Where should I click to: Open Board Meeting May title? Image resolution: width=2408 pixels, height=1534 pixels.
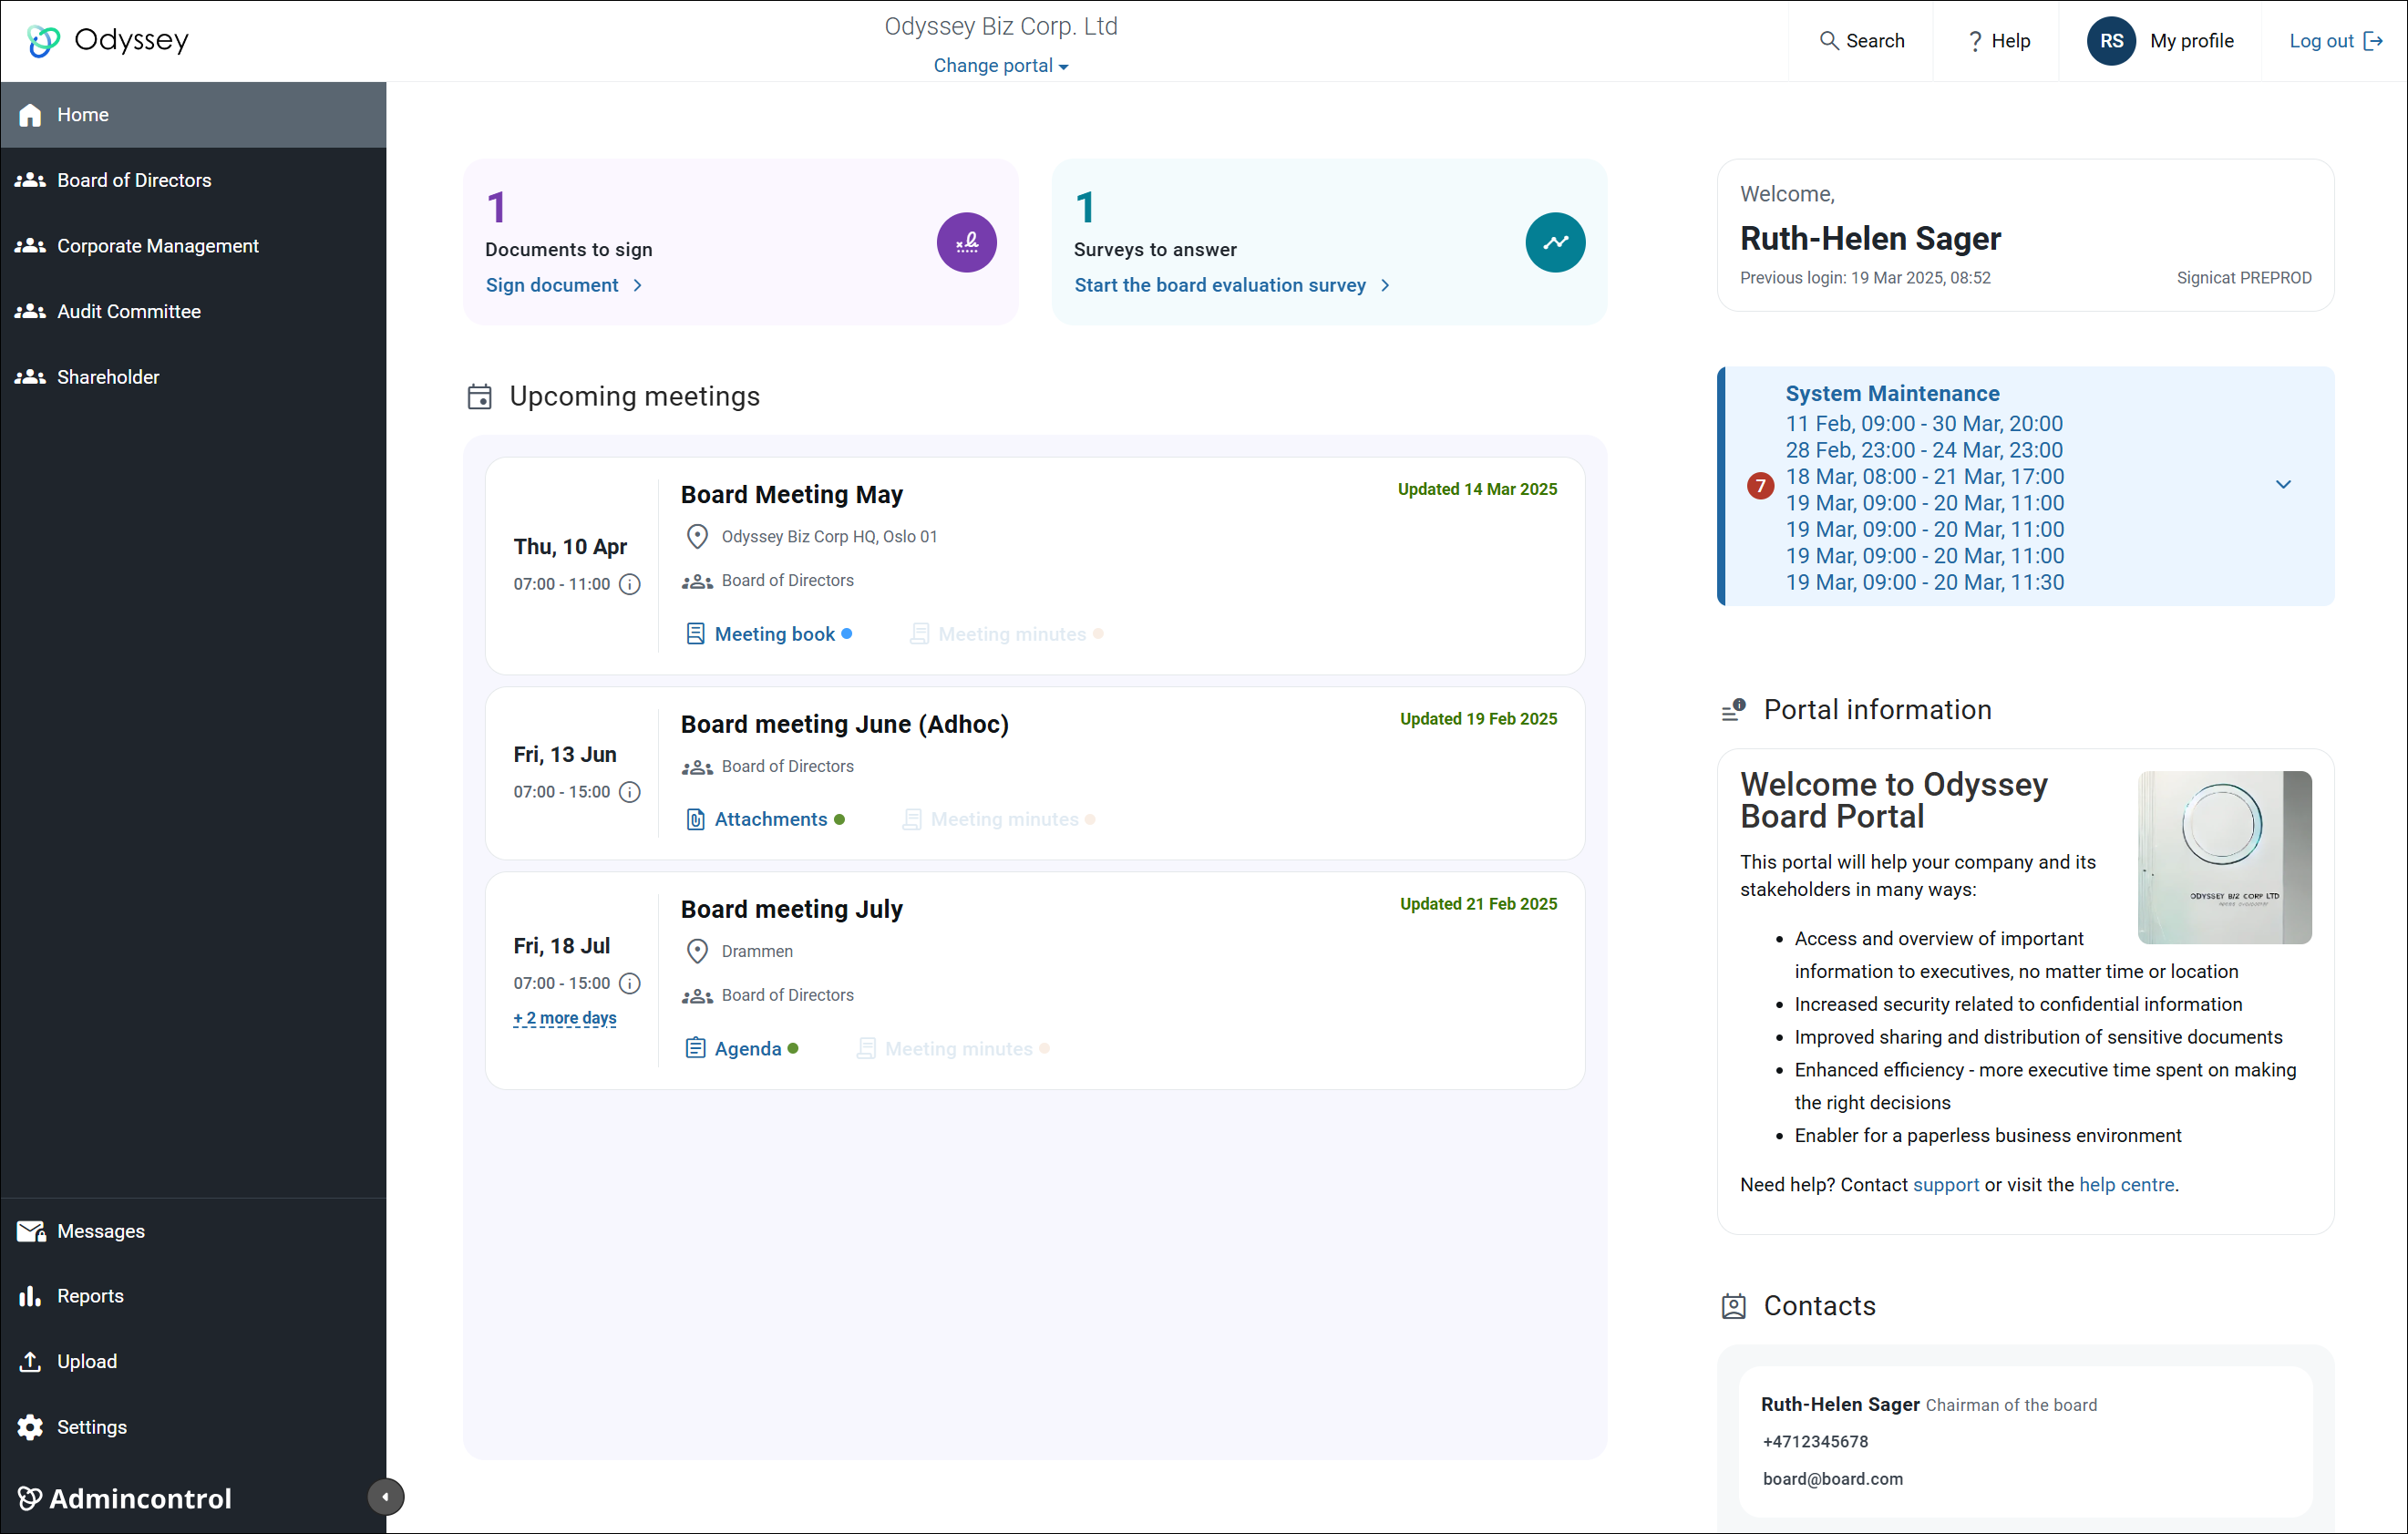point(791,494)
